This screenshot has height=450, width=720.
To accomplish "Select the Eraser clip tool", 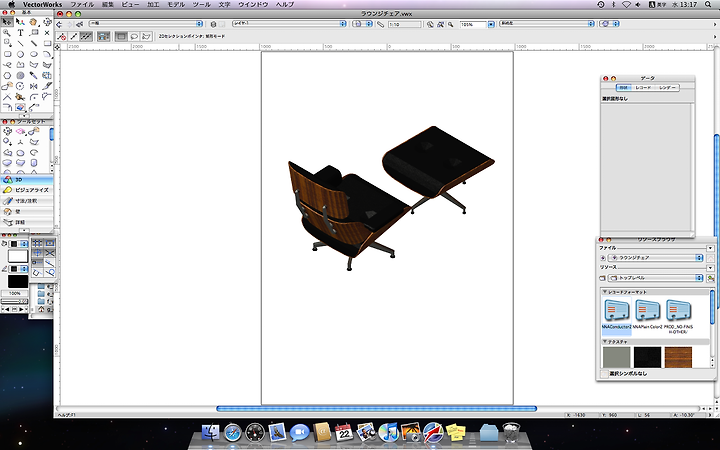I will 20,107.
